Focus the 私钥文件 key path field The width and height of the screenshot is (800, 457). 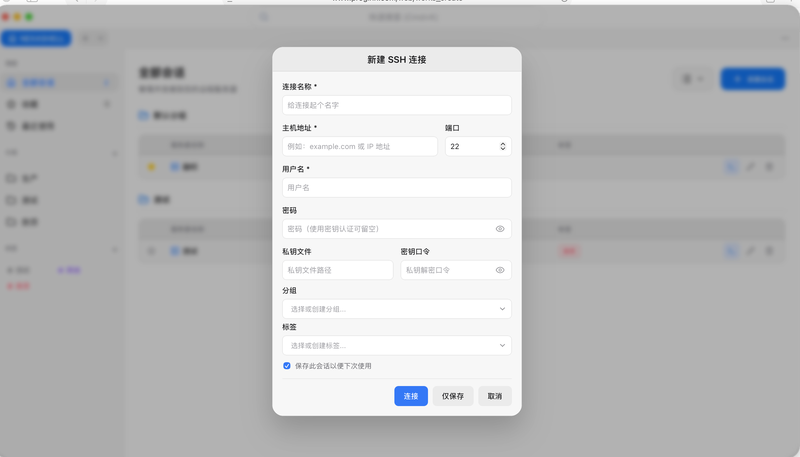pos(337,270)
